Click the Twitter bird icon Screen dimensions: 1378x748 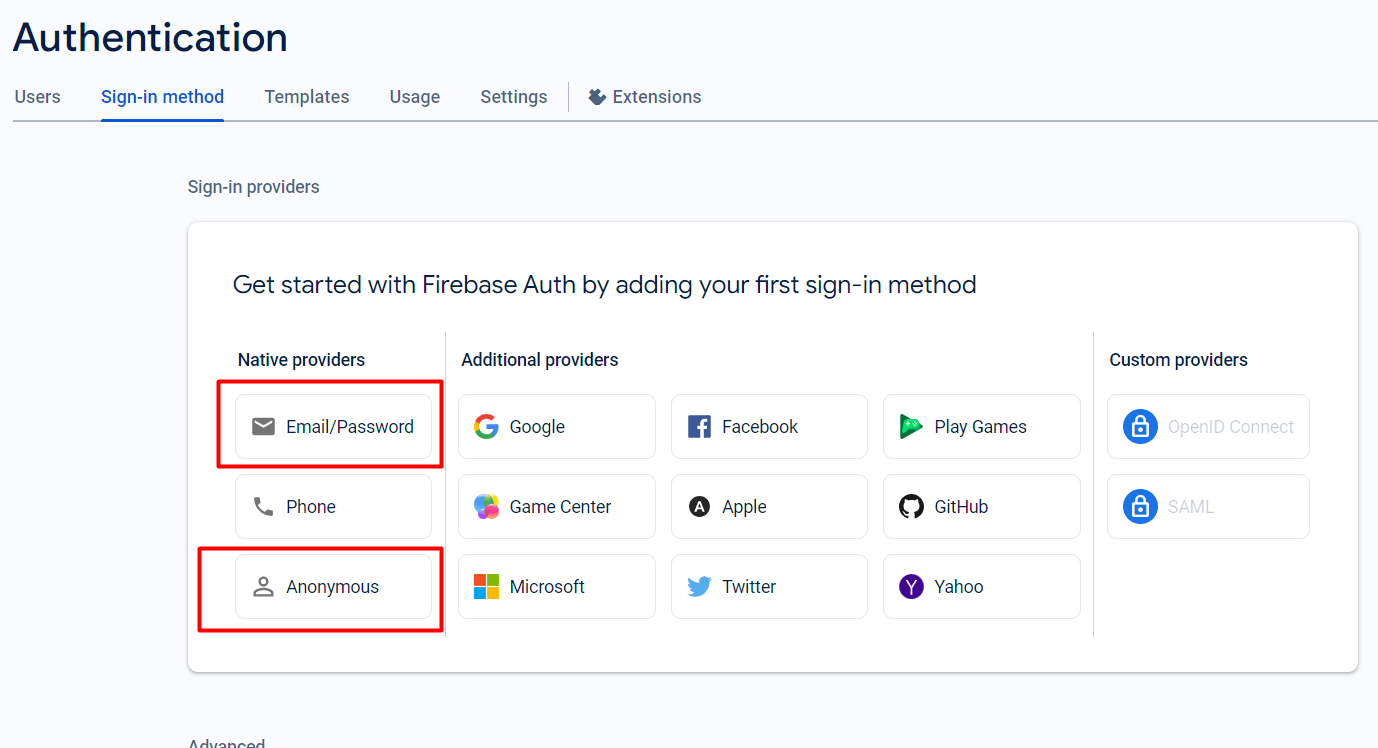pos(699,587)
